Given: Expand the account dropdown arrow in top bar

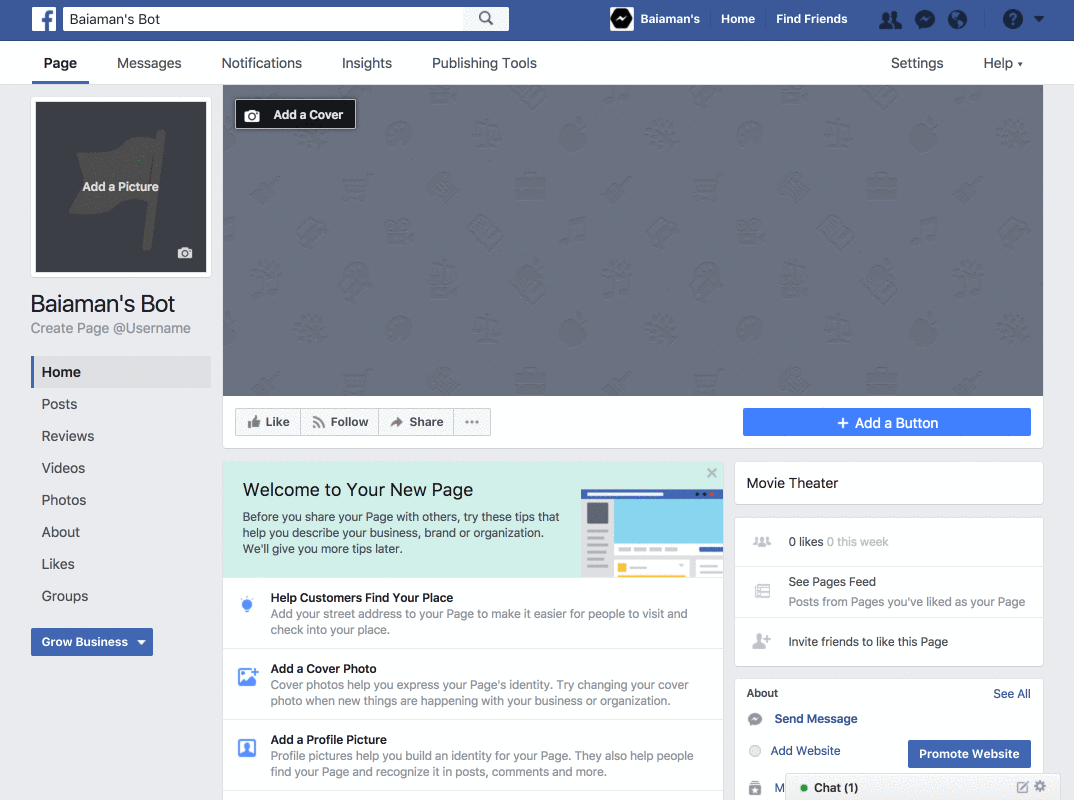Looking at the screenshot, I should pyautogui.click(x=1039, y=19).
